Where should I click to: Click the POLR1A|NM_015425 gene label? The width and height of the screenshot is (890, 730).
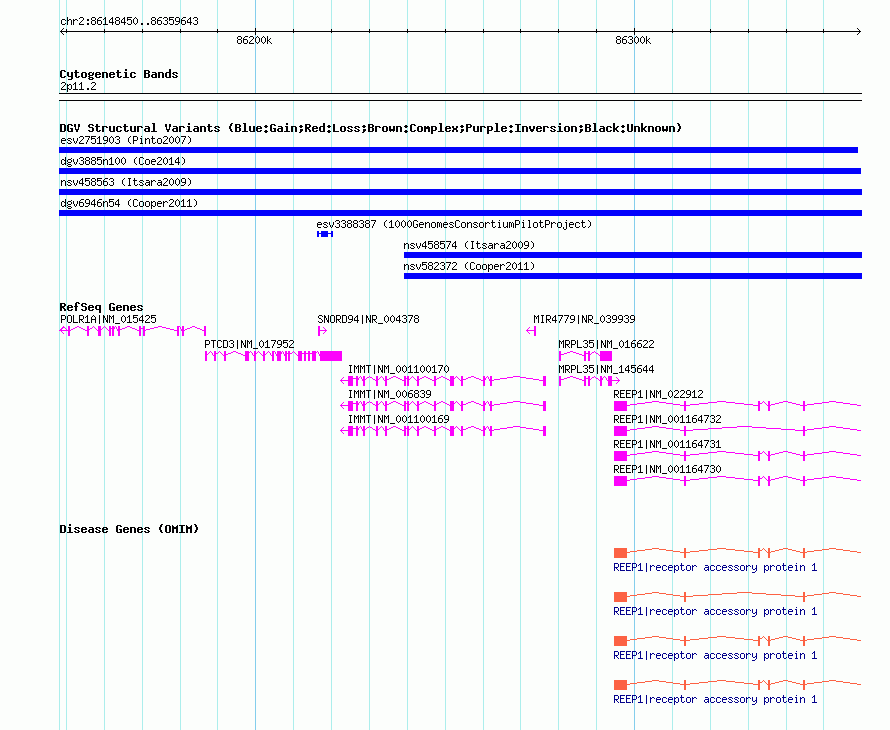coord(108,320)
